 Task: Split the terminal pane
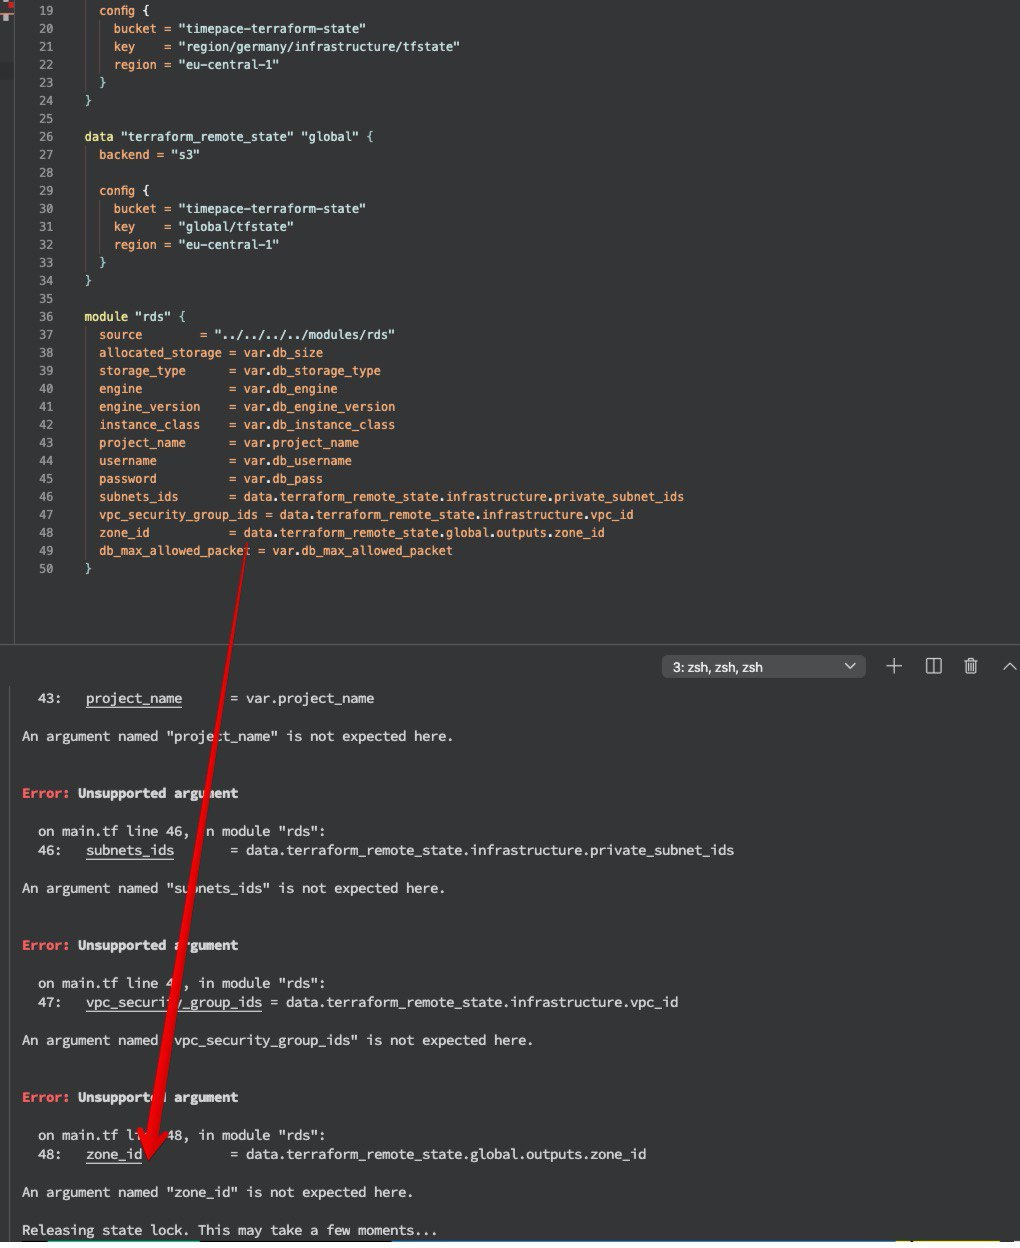pyautogui.click(x=934, y=666)
